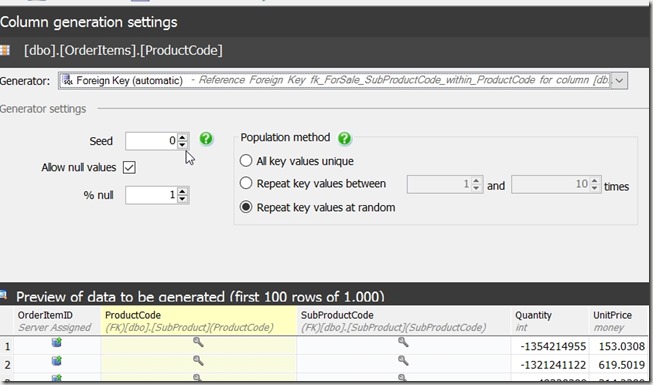Select row header number 2
The image size is (653, 385).
(7, 365)
